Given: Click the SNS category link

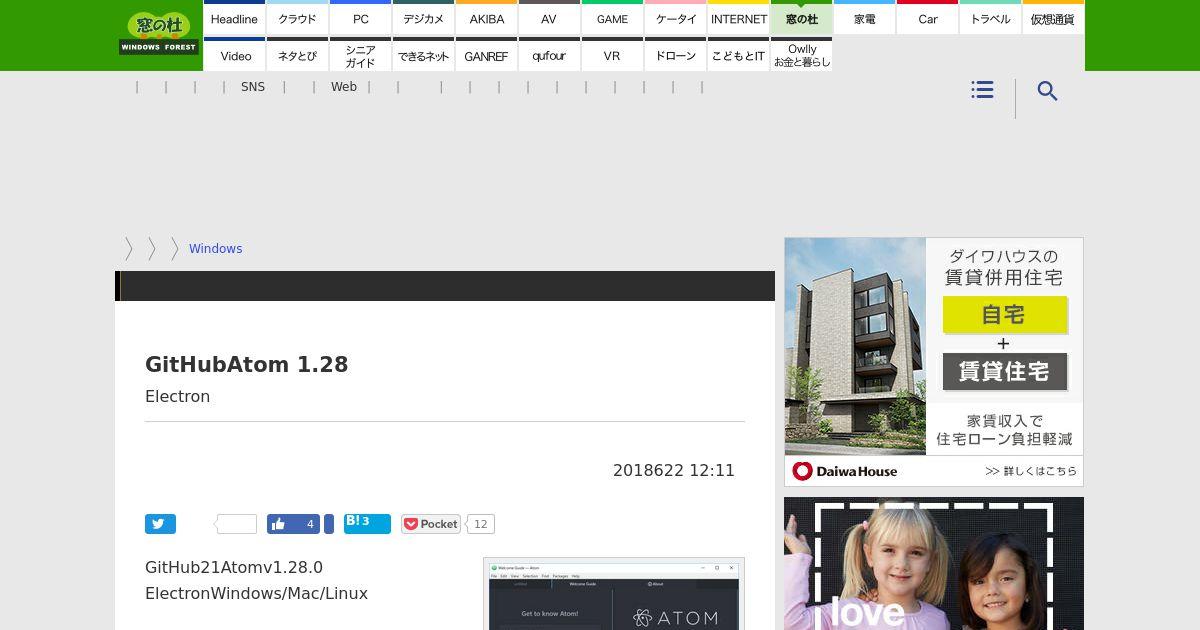Looking at the screenshot, I should click(x=253, y=87).
